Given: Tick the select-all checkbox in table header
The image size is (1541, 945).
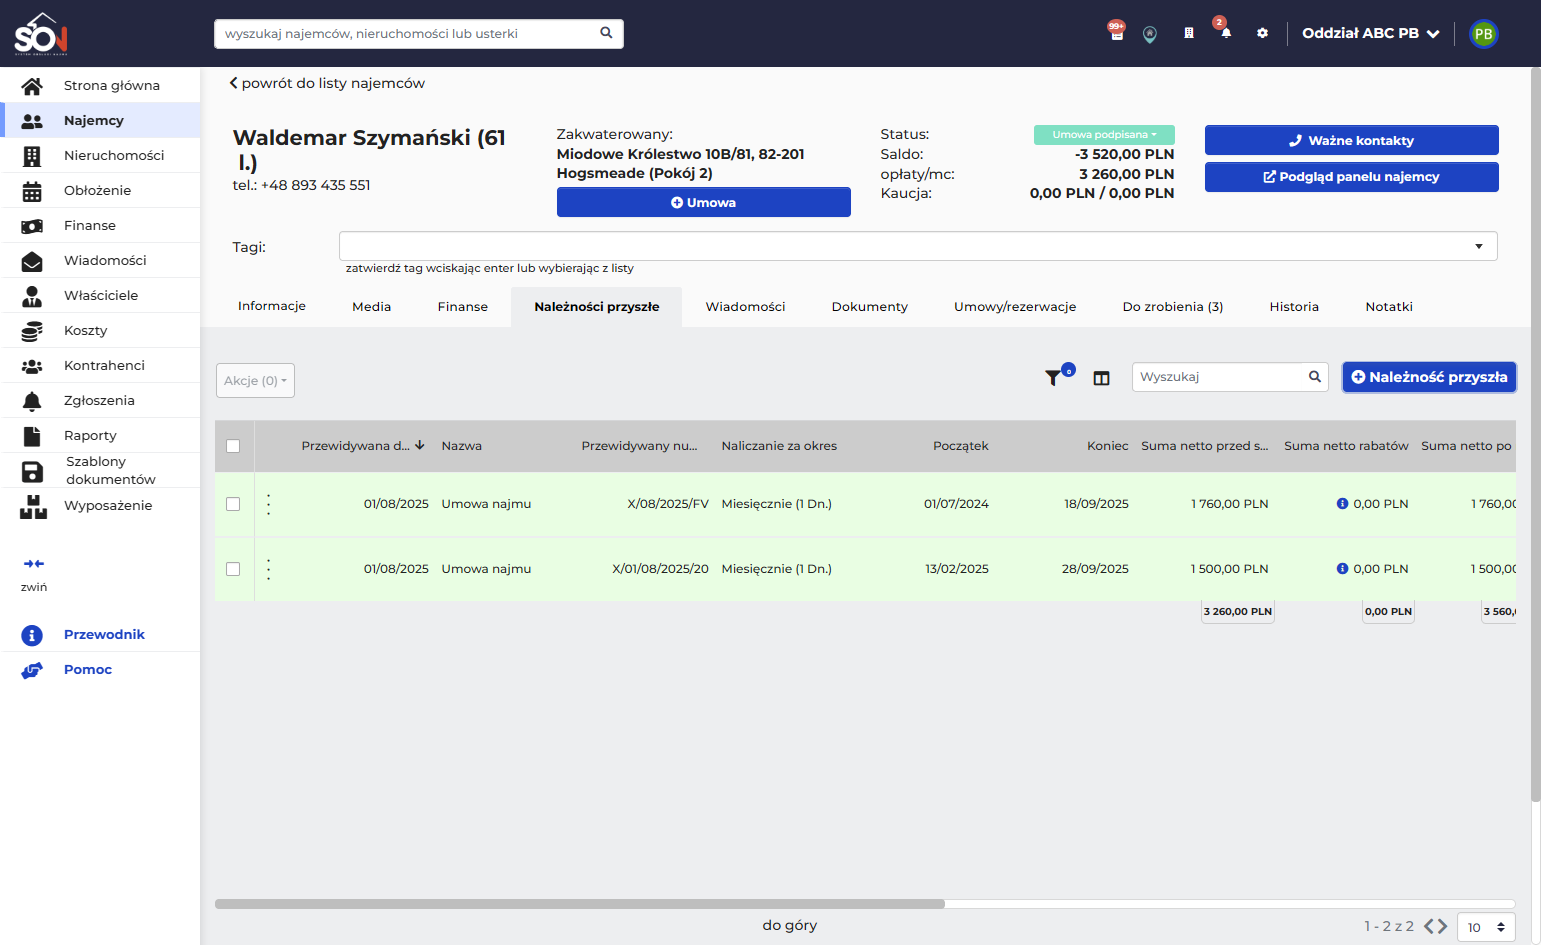Looking at the screenshot, I should 233,446.
